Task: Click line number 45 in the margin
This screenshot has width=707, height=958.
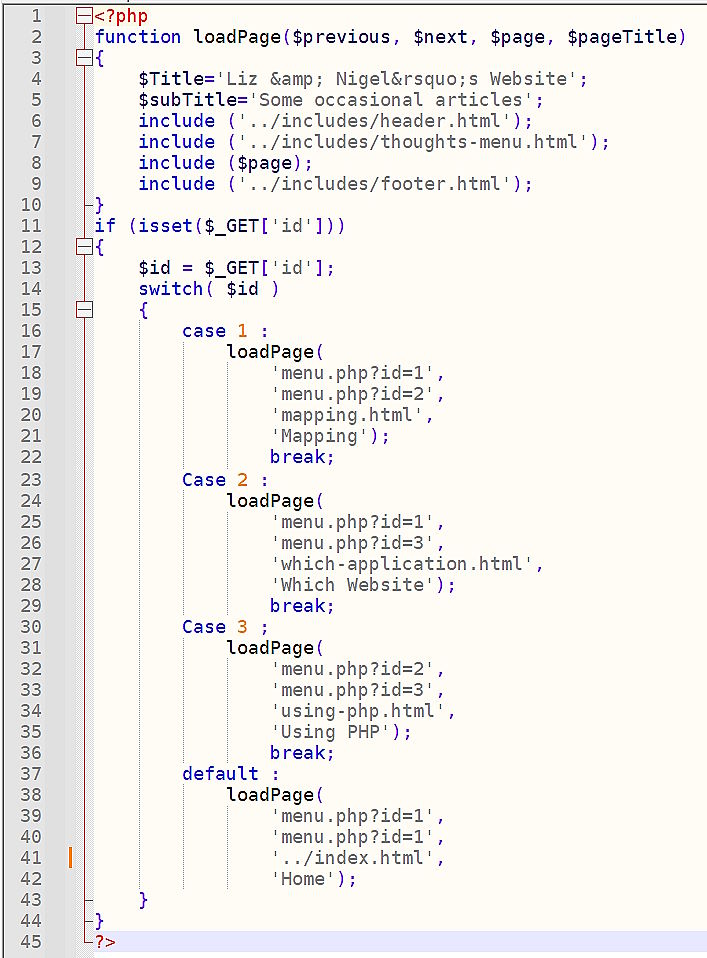Action: click(31, 941)
